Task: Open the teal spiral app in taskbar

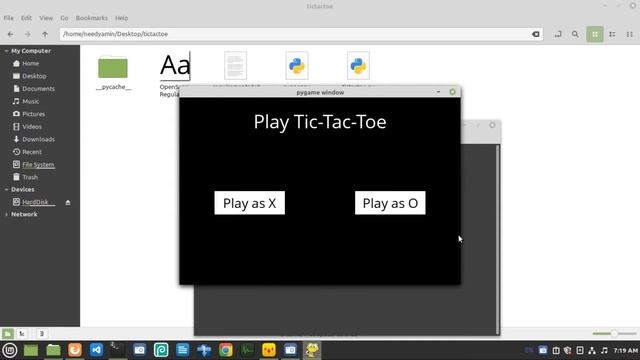Action: coord(161,350)
